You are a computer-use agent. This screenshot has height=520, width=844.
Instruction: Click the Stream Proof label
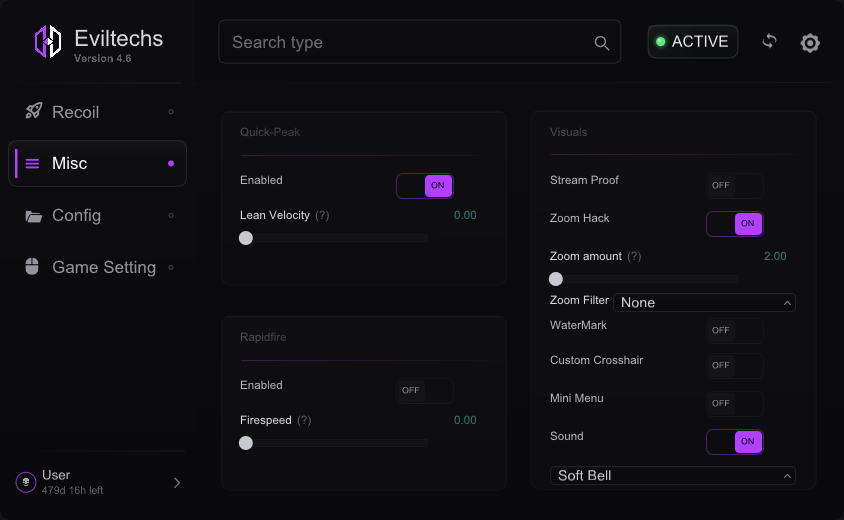[584, 180]
